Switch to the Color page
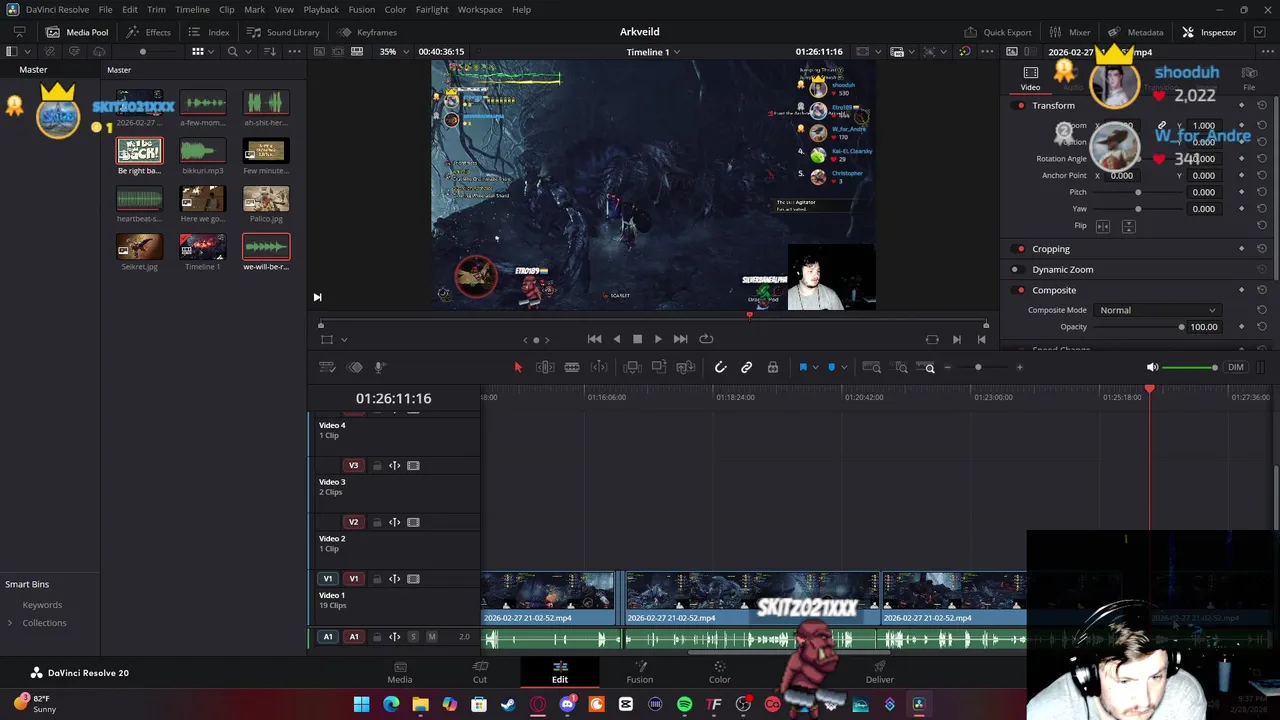 pyautogui.click(x=720, y=672)
